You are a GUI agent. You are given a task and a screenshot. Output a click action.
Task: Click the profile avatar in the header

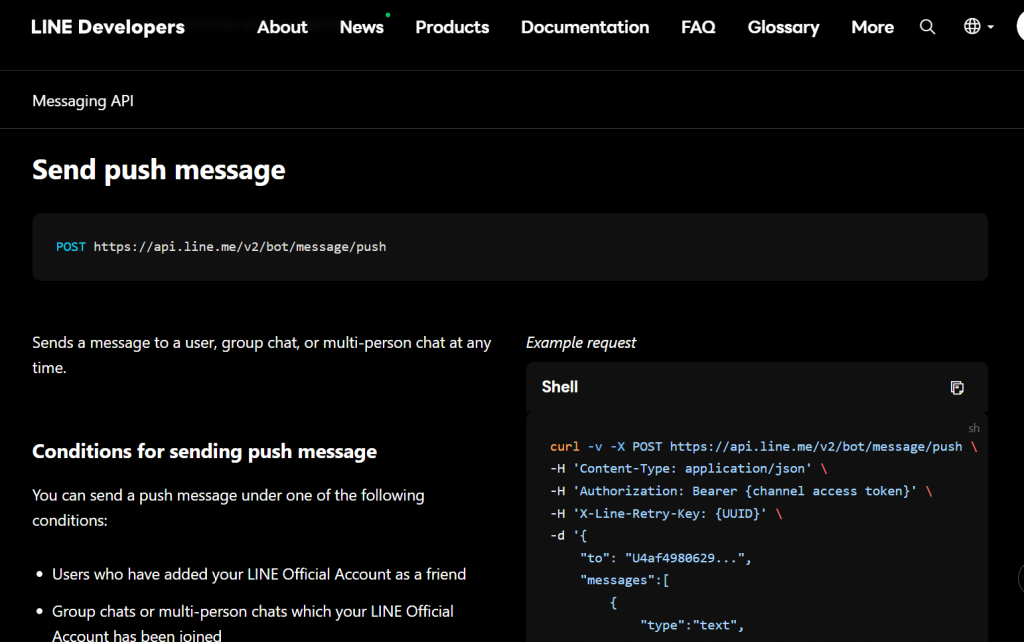(1020, 27)
